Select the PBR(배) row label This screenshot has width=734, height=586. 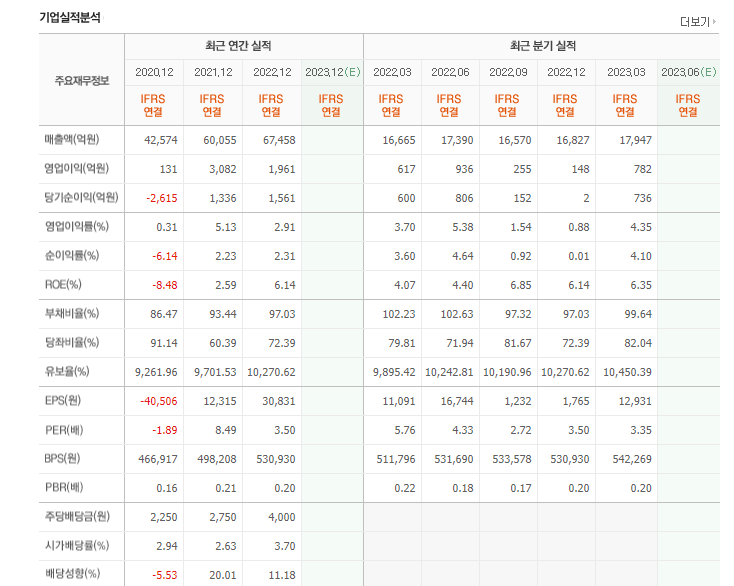[x=64, y=488]
